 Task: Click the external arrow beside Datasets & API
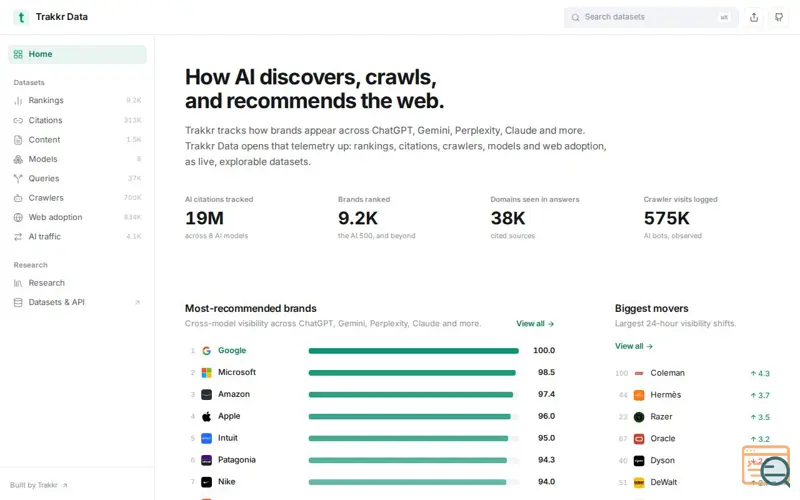pyautogui.click(x=137, y=303)
